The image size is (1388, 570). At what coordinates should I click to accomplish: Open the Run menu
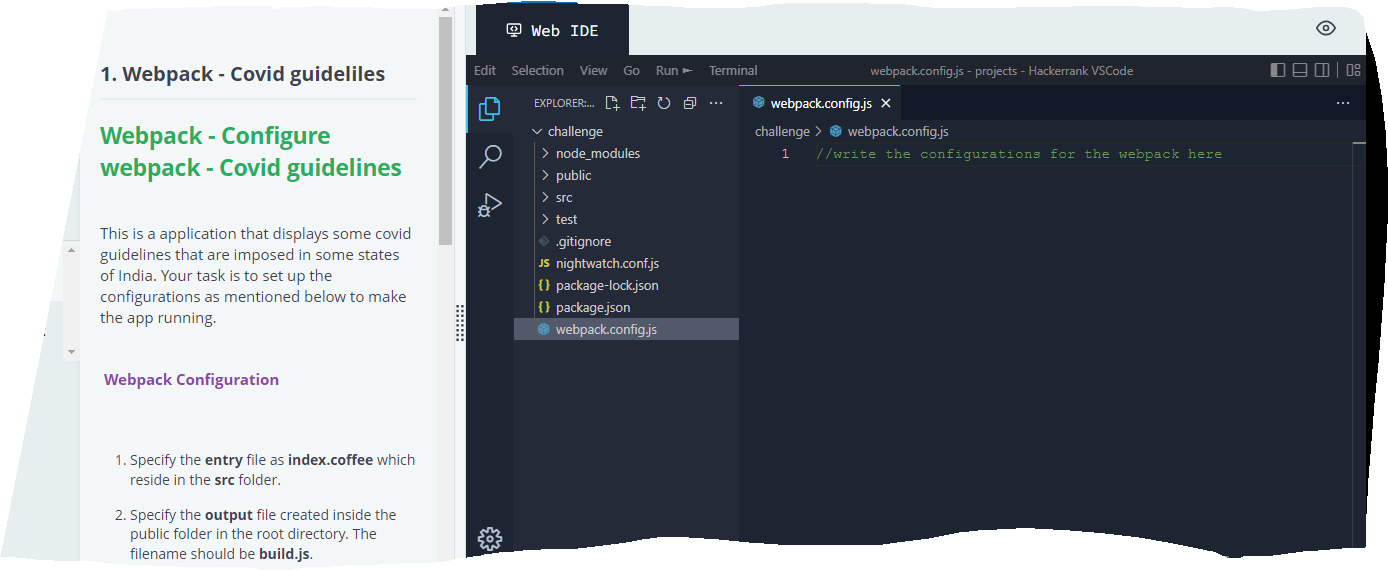[x=673, y=70]
